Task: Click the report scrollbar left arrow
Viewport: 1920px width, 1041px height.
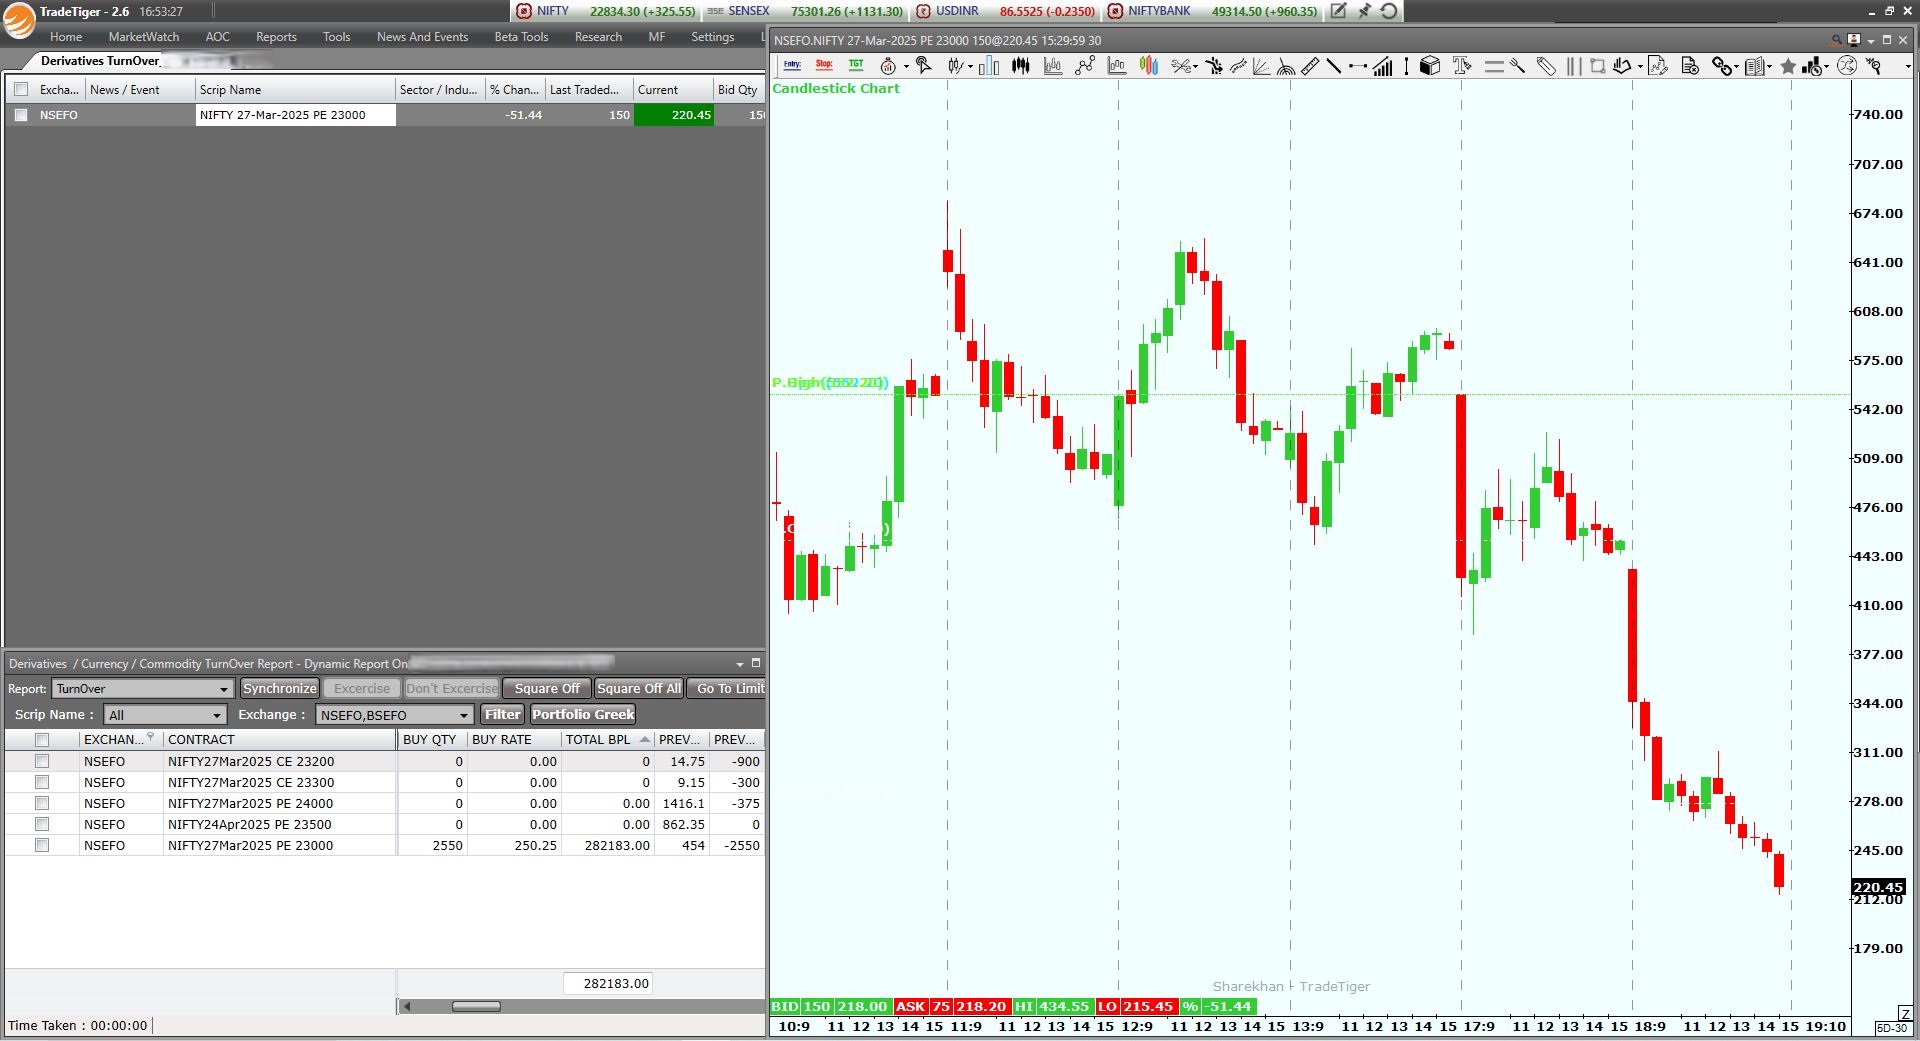Action: (x=406, y=1006)
